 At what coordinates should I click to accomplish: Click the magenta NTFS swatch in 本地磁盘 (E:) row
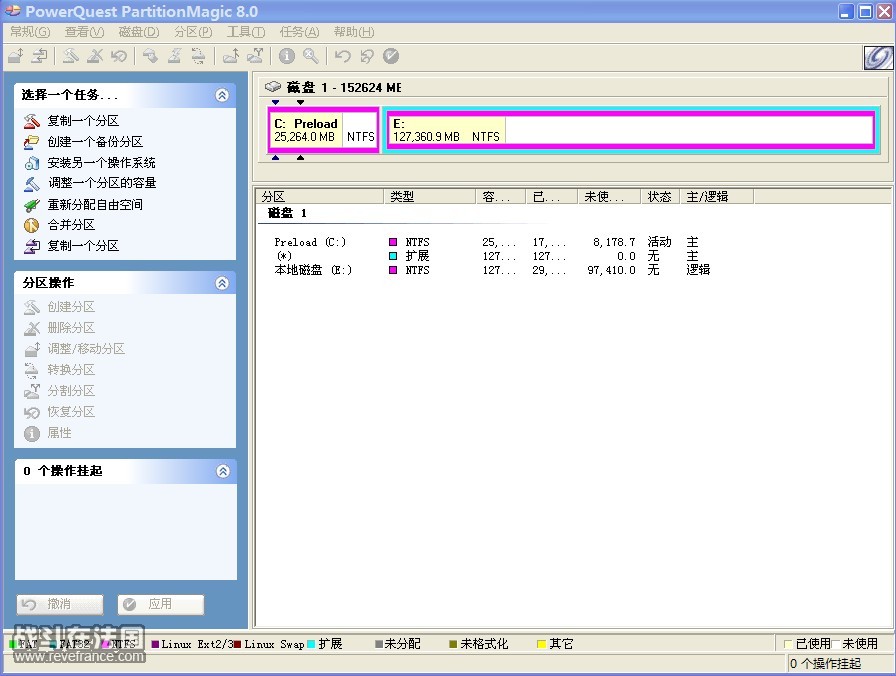point(393,270)
